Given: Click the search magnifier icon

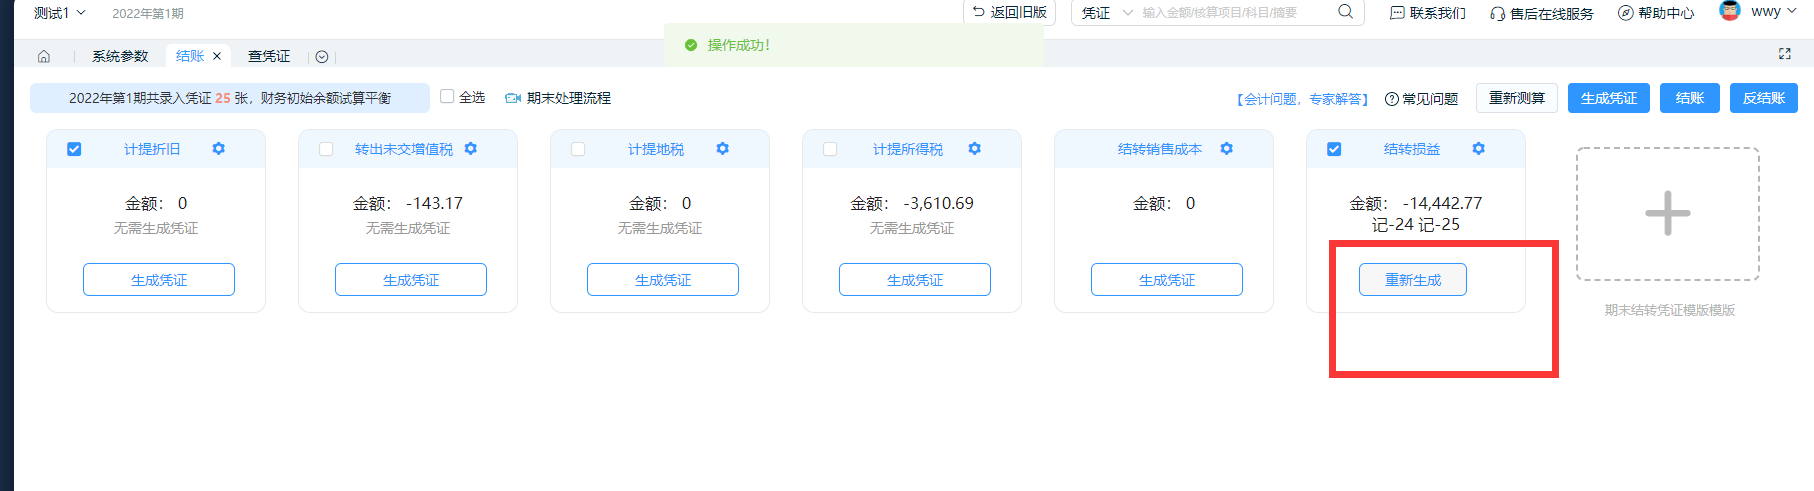Looking at the screenshot, I should [1346, 12].
